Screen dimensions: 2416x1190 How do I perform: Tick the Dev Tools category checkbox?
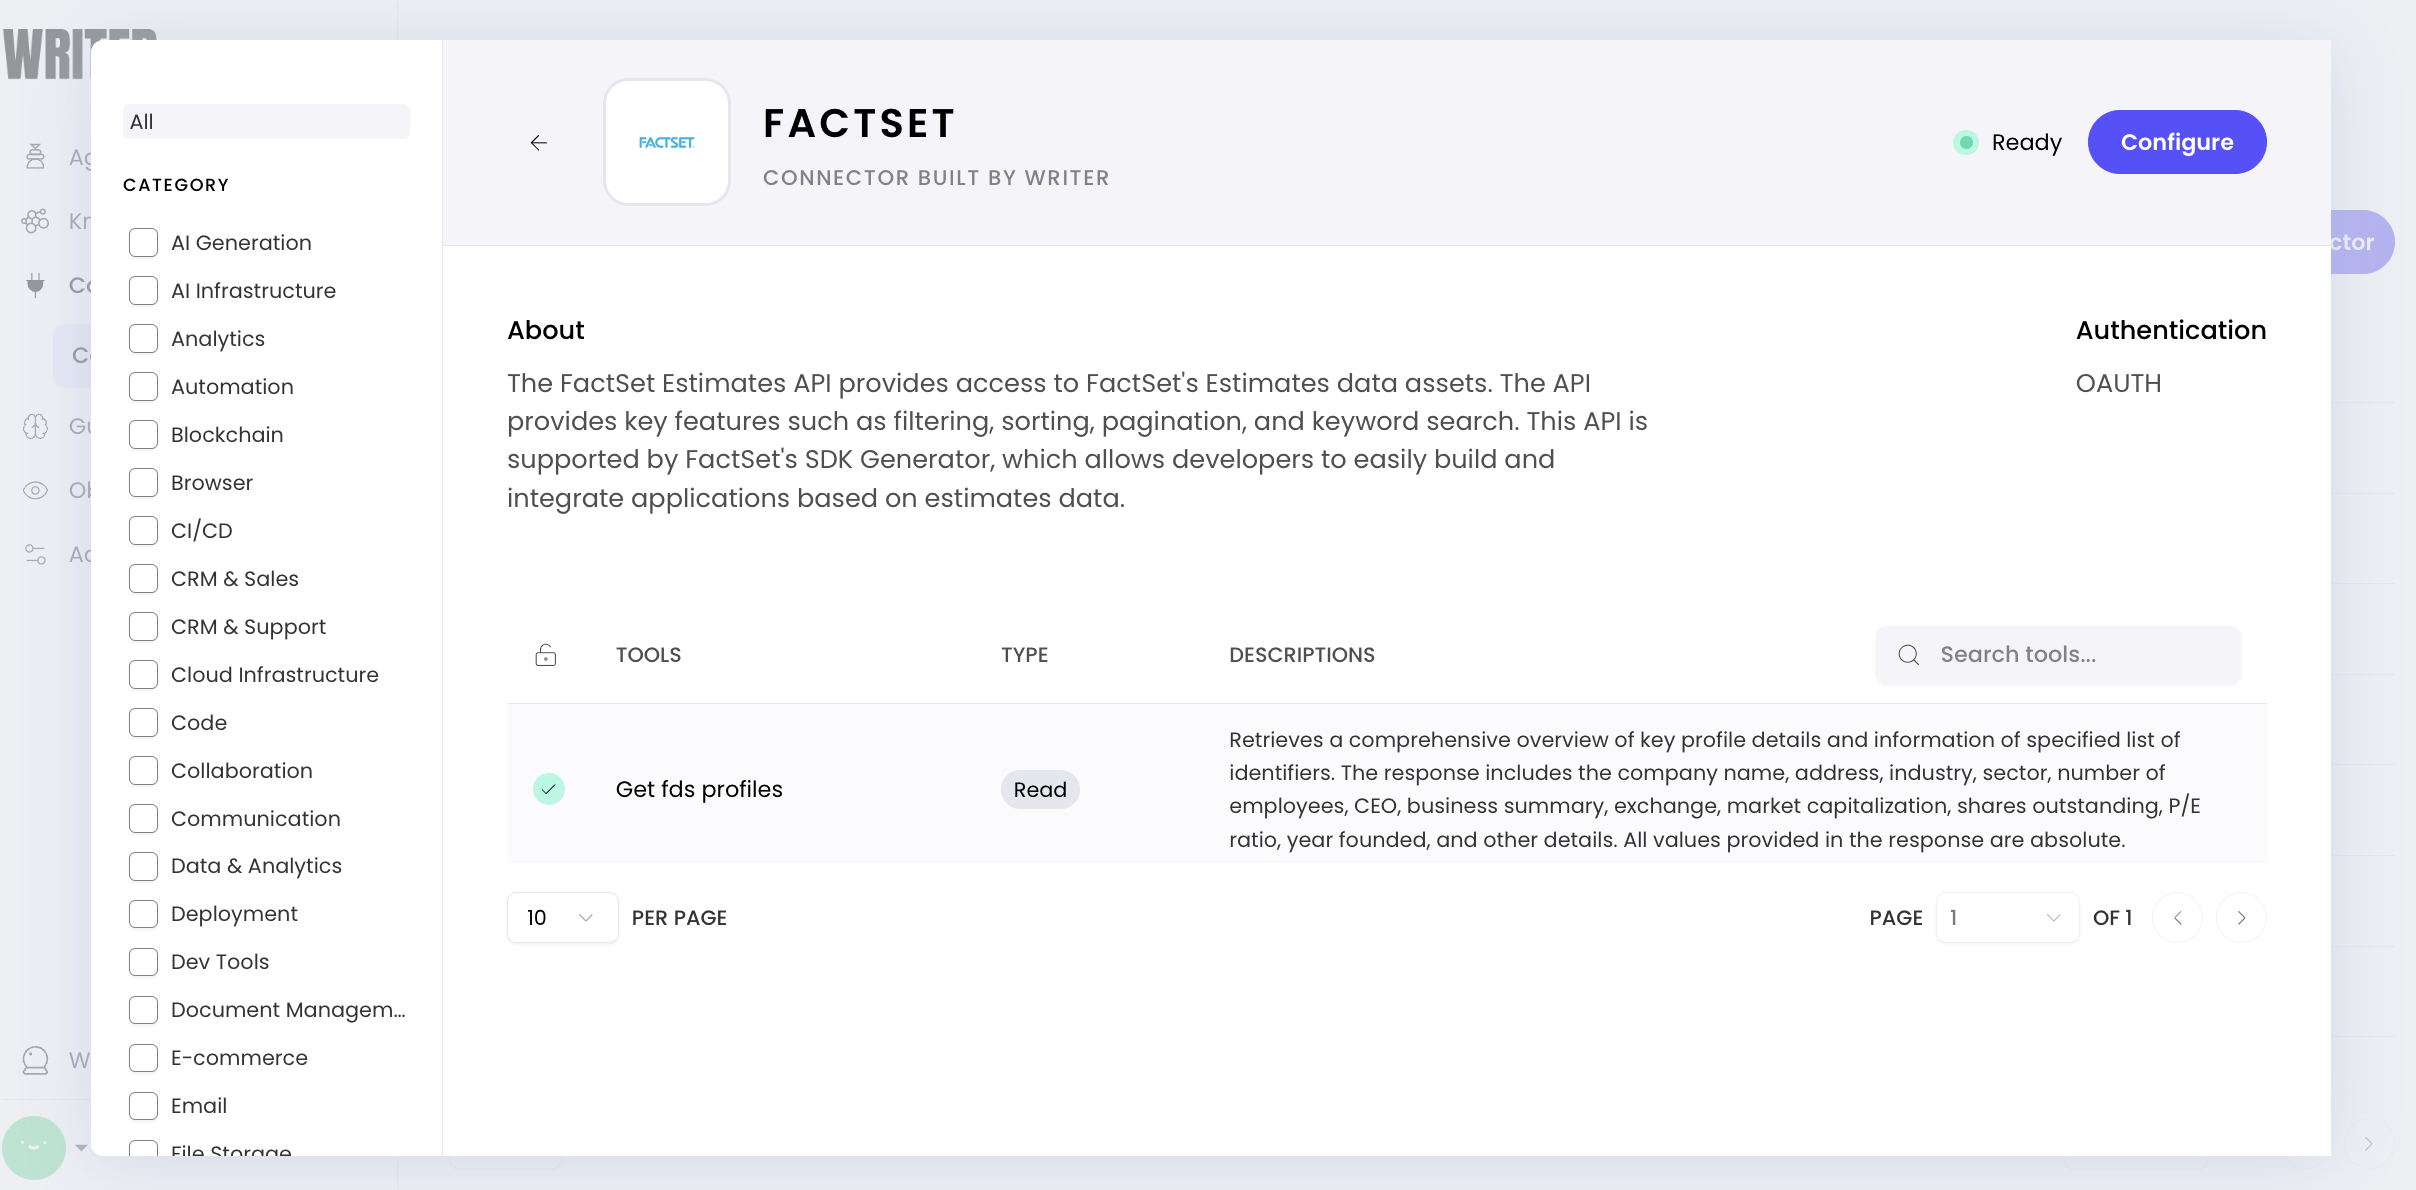point(144,962)
